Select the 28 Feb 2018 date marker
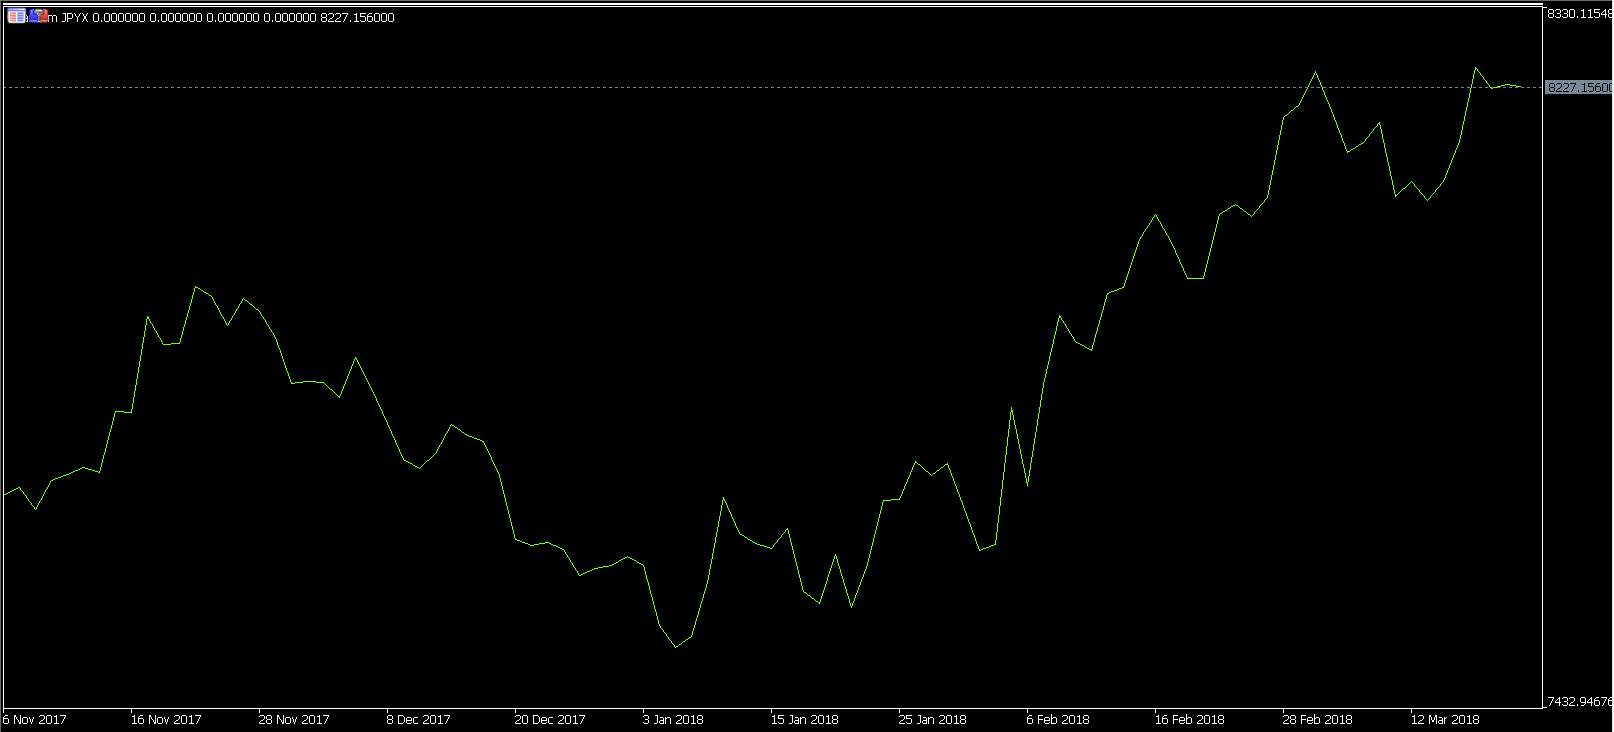 click(1318, 720)
